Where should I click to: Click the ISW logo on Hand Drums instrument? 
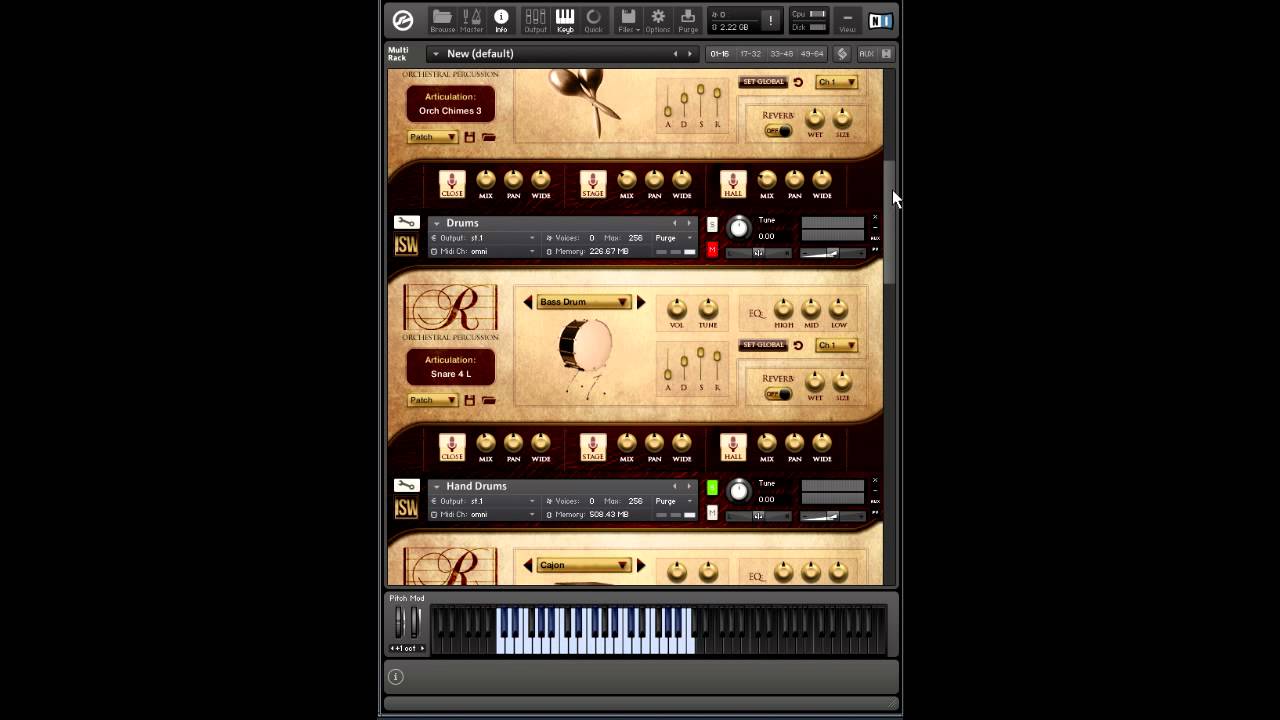tap(406, 509)
